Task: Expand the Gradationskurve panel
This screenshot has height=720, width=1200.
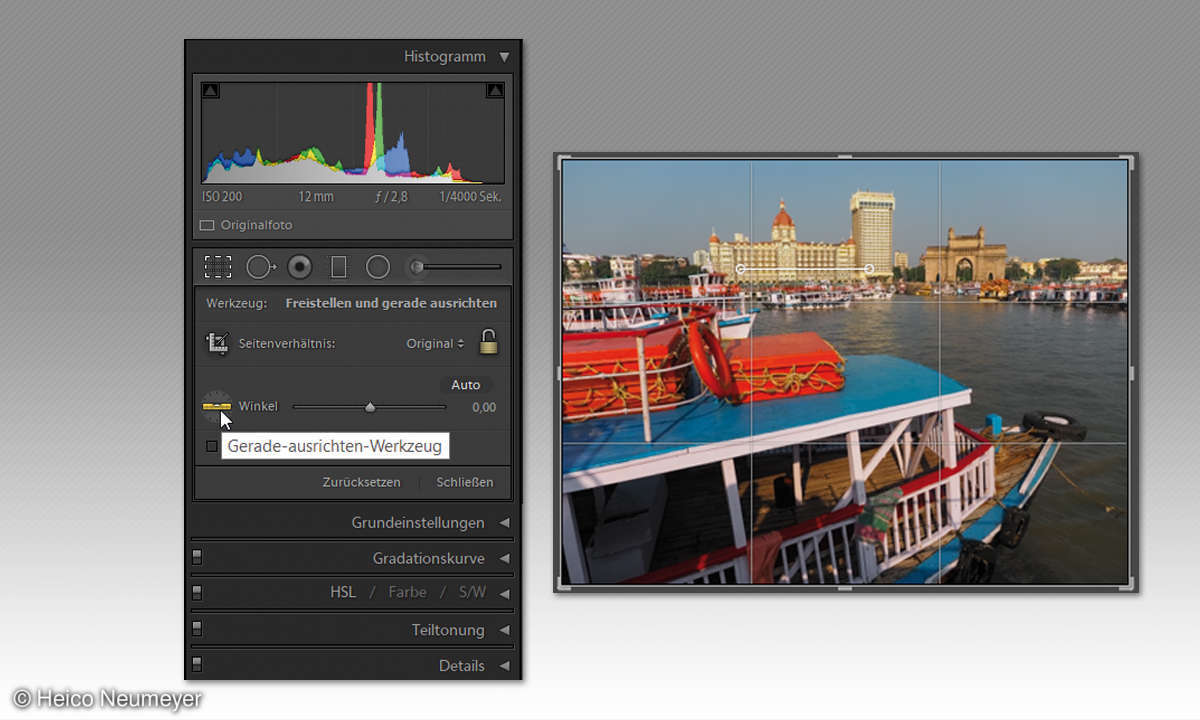Action: (504, 559)
